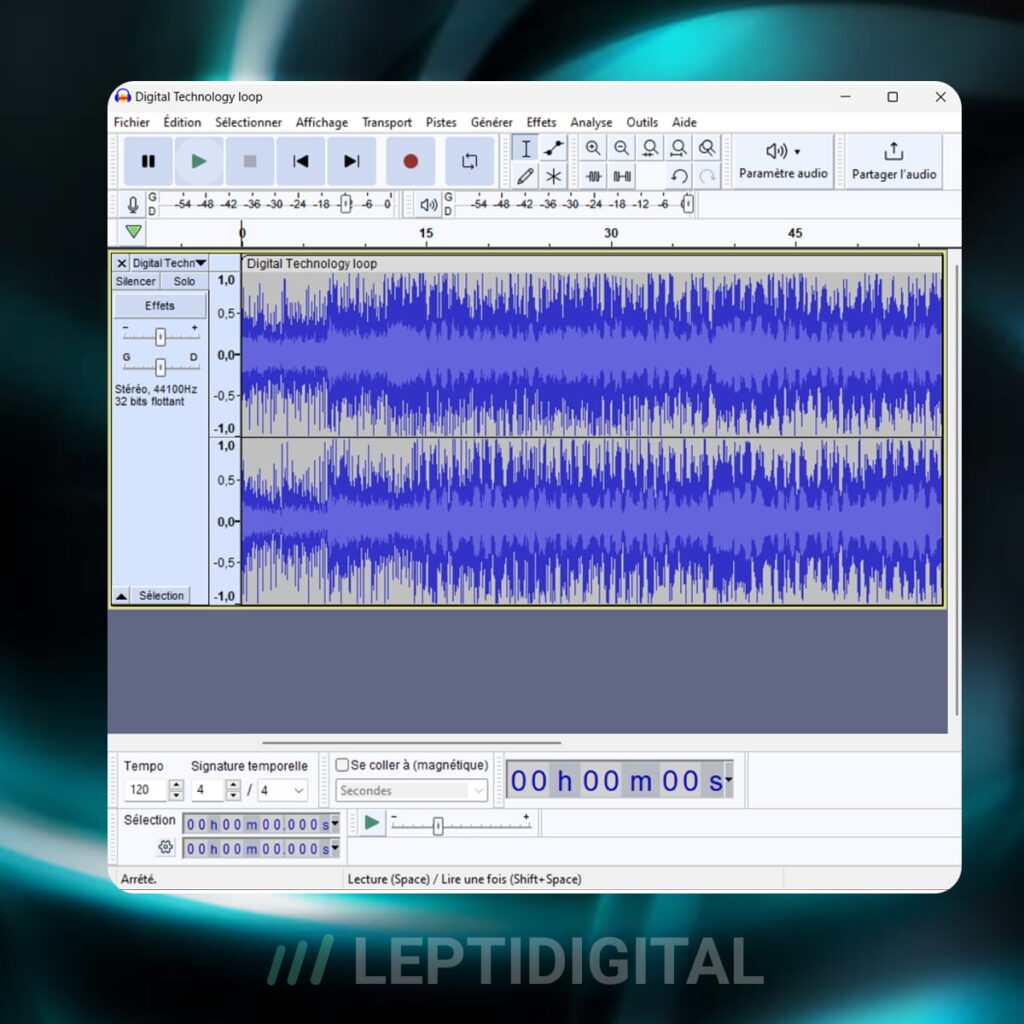The height and width of the screenshot is (1024, 1024).
Task: Choose the Selection (I-beam) tool
Action: 525,148
